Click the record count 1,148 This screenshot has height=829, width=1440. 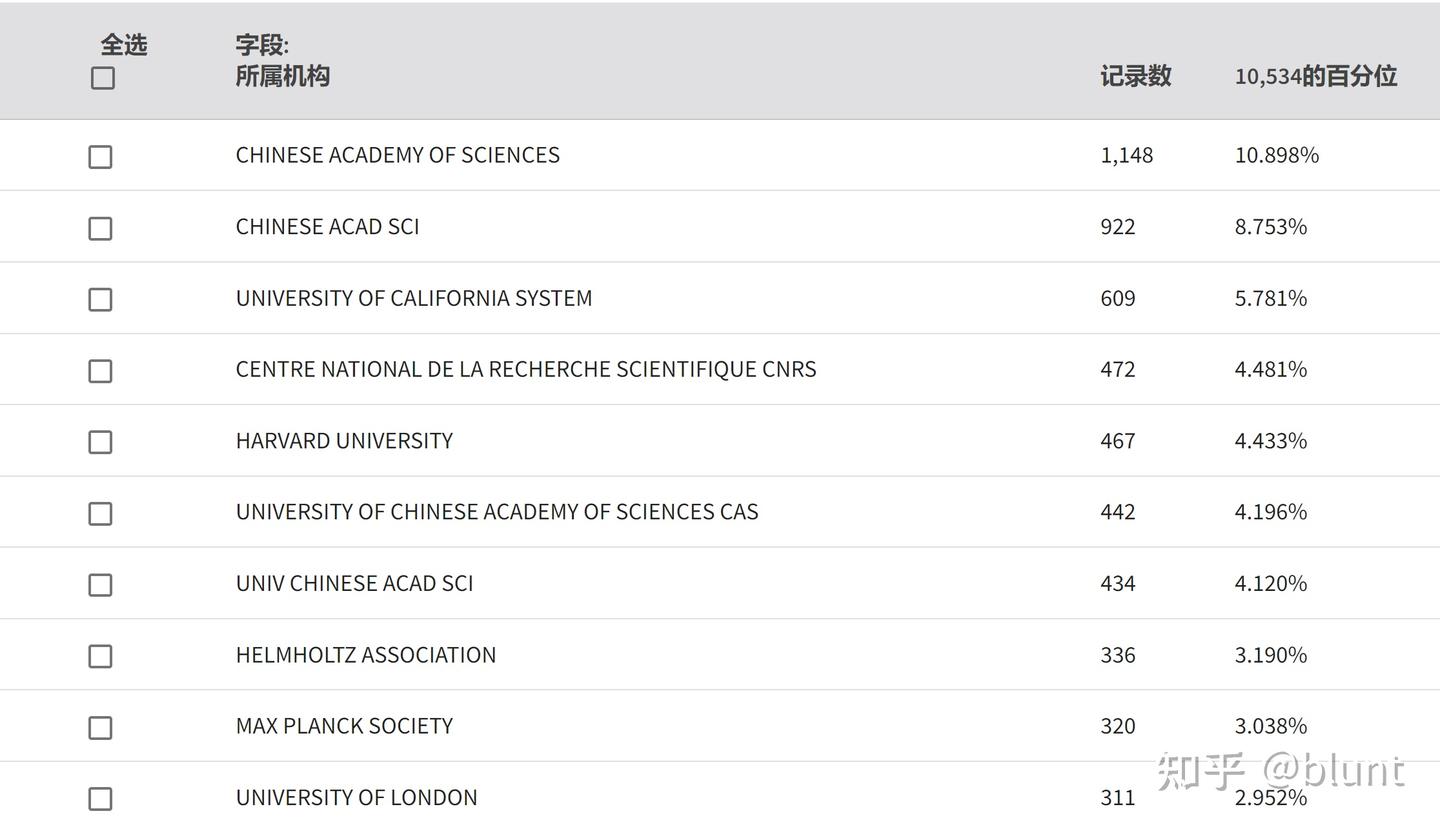pos(1127,155)
